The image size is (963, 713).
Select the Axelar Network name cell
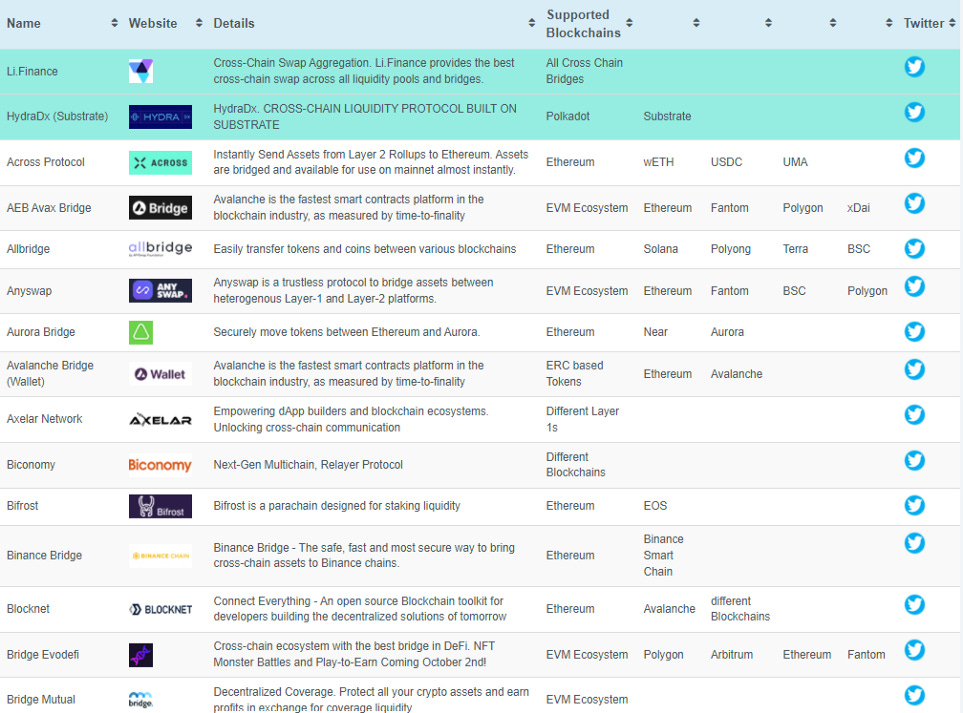tap(44, 419)
